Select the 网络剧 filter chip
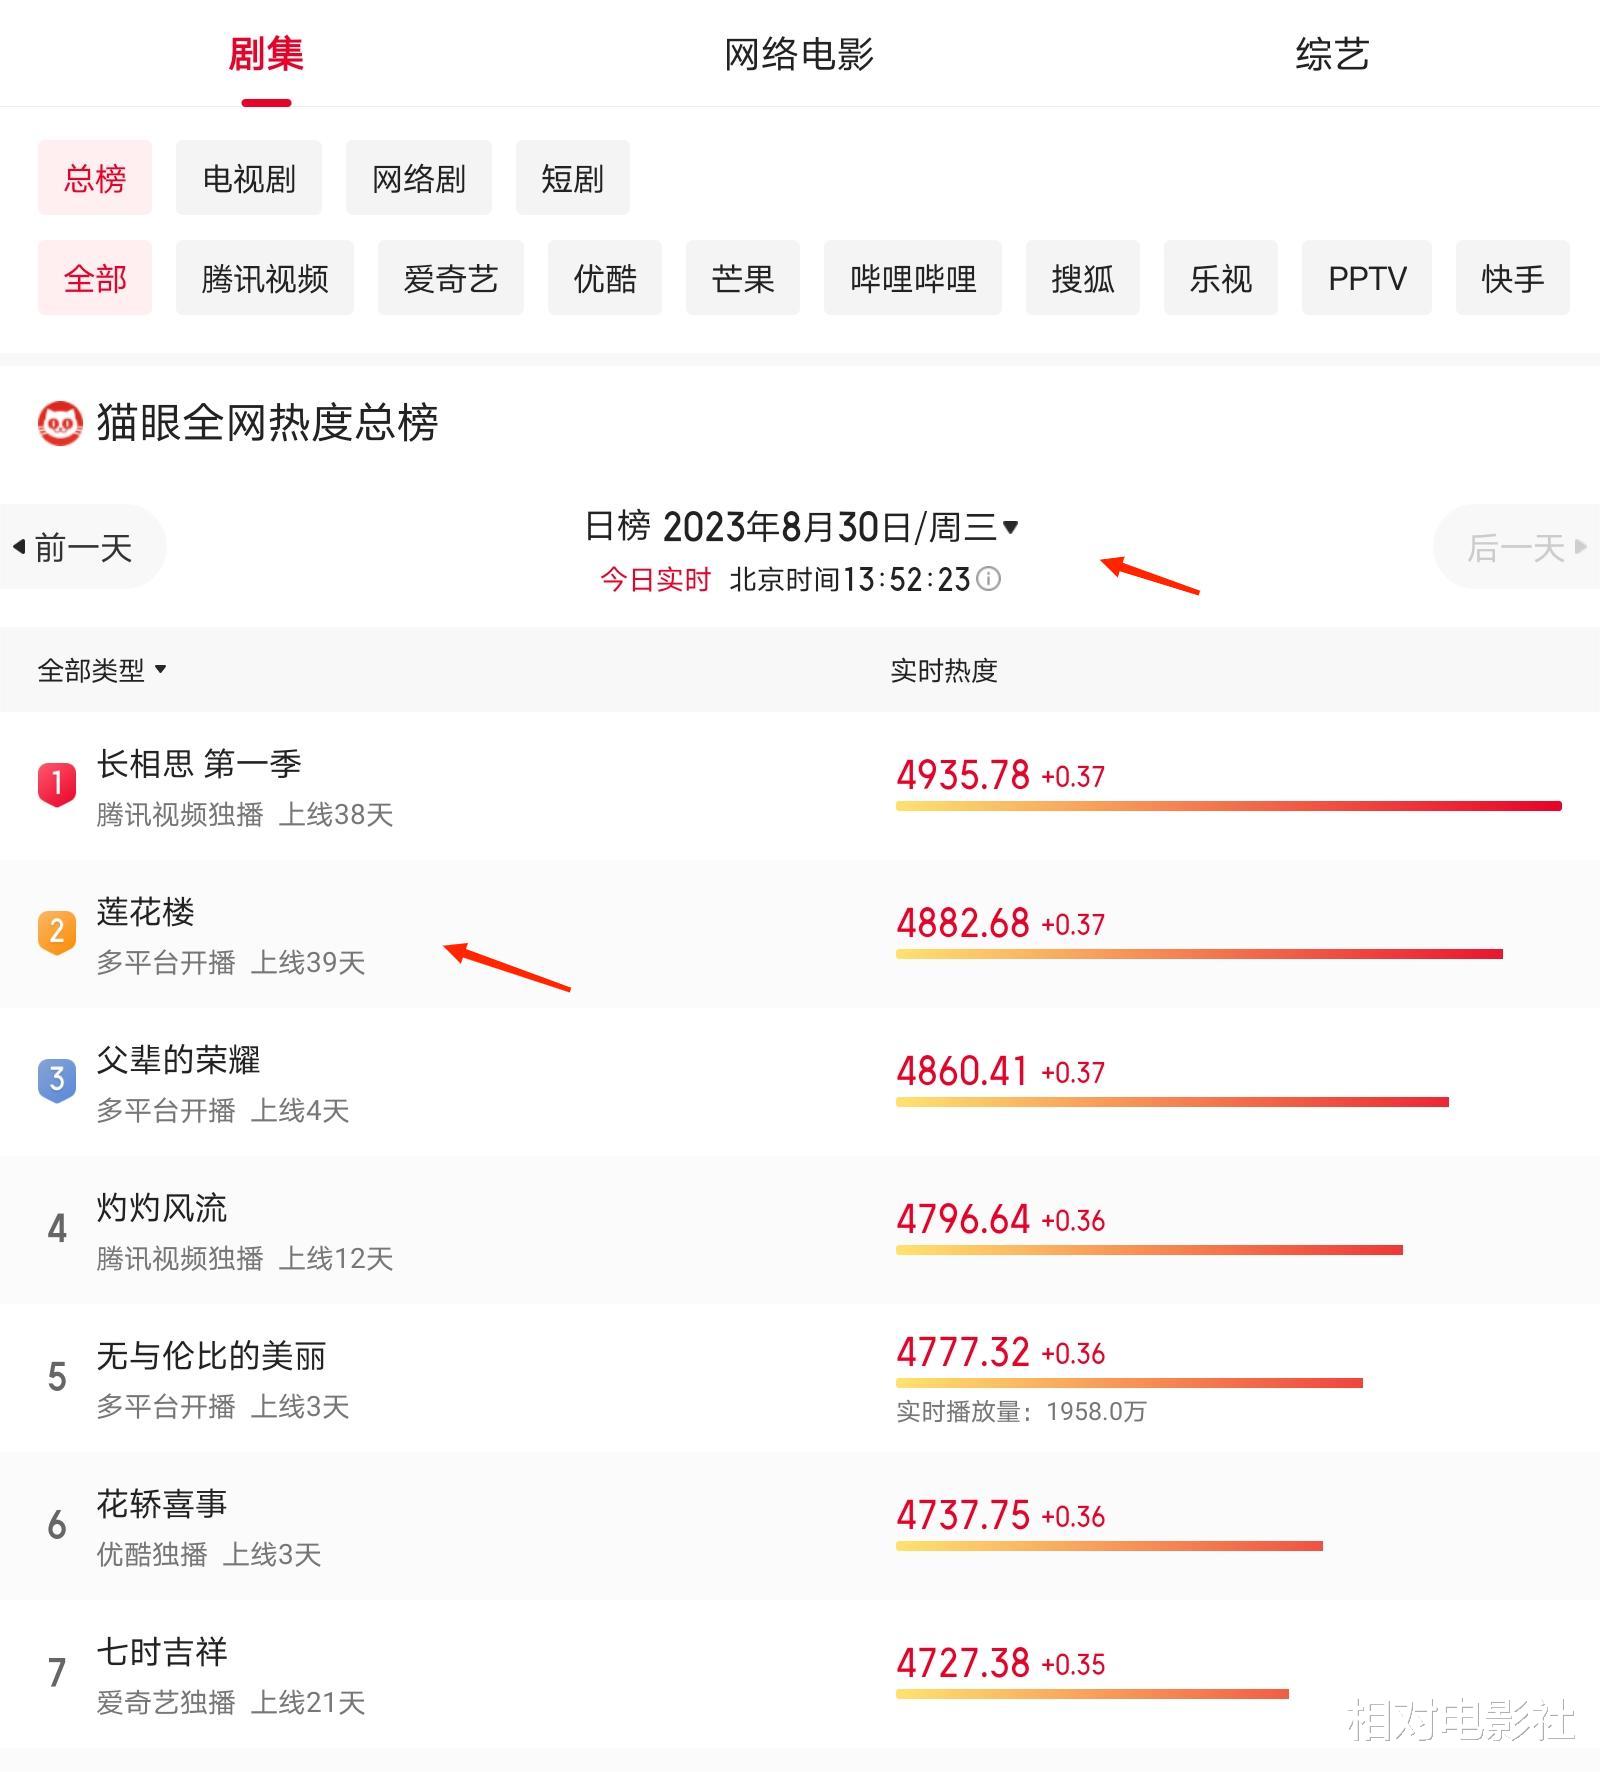Viewport: 1600px width, 1772px height. click(x=419, y=178)
